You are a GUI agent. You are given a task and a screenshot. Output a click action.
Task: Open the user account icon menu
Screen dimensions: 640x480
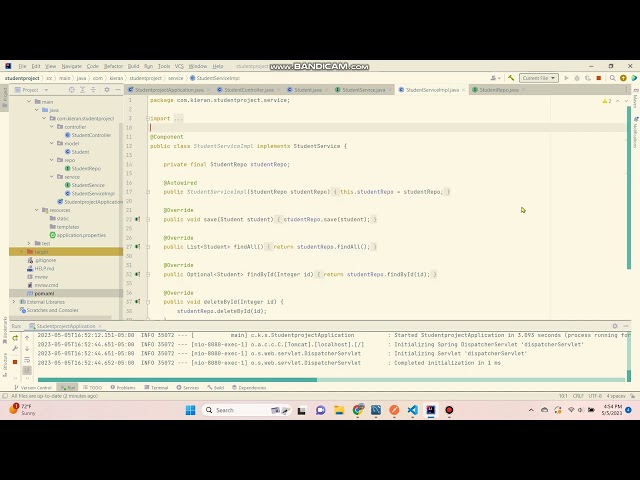[495, 78]
